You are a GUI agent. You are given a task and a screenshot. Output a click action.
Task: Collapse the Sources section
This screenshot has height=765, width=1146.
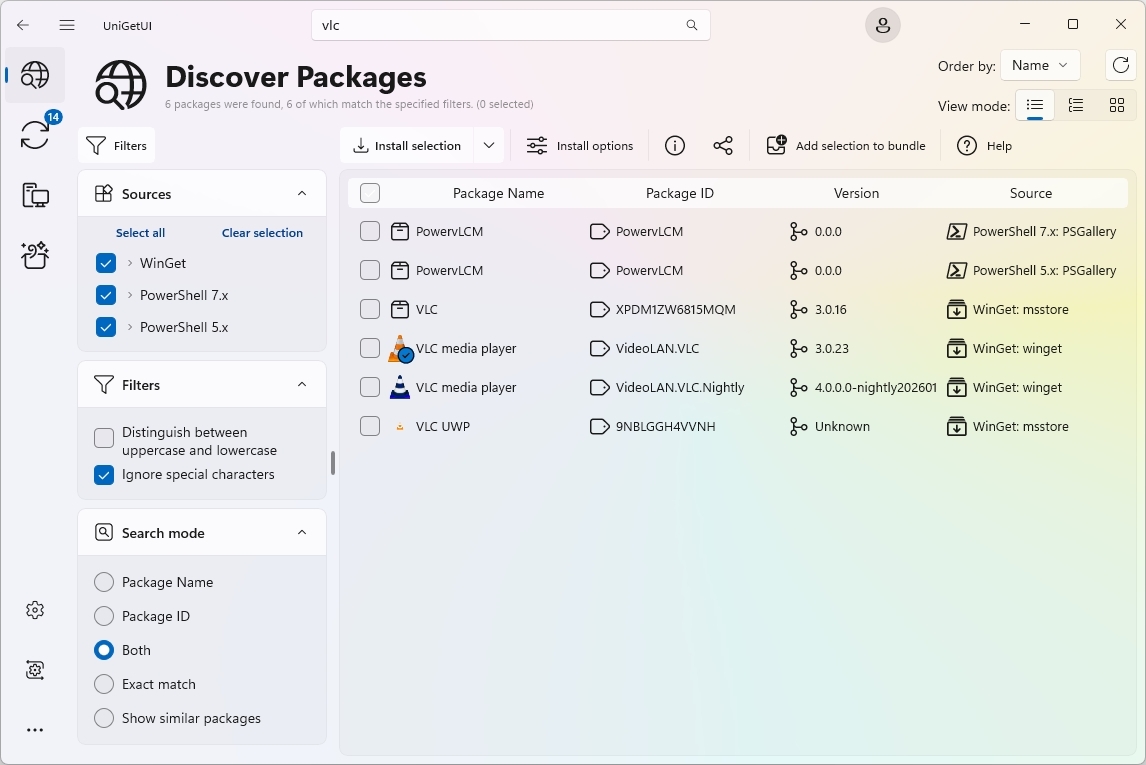point(302,194)
